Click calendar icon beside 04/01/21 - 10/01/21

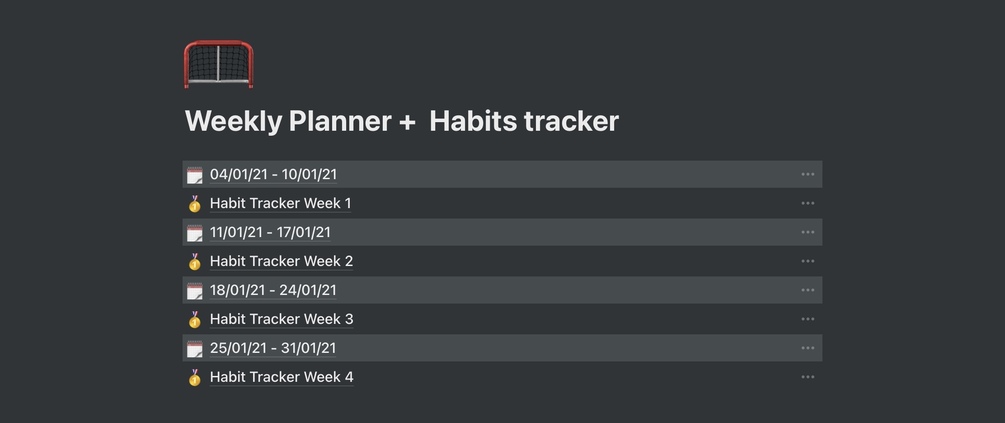pos(195,175)
